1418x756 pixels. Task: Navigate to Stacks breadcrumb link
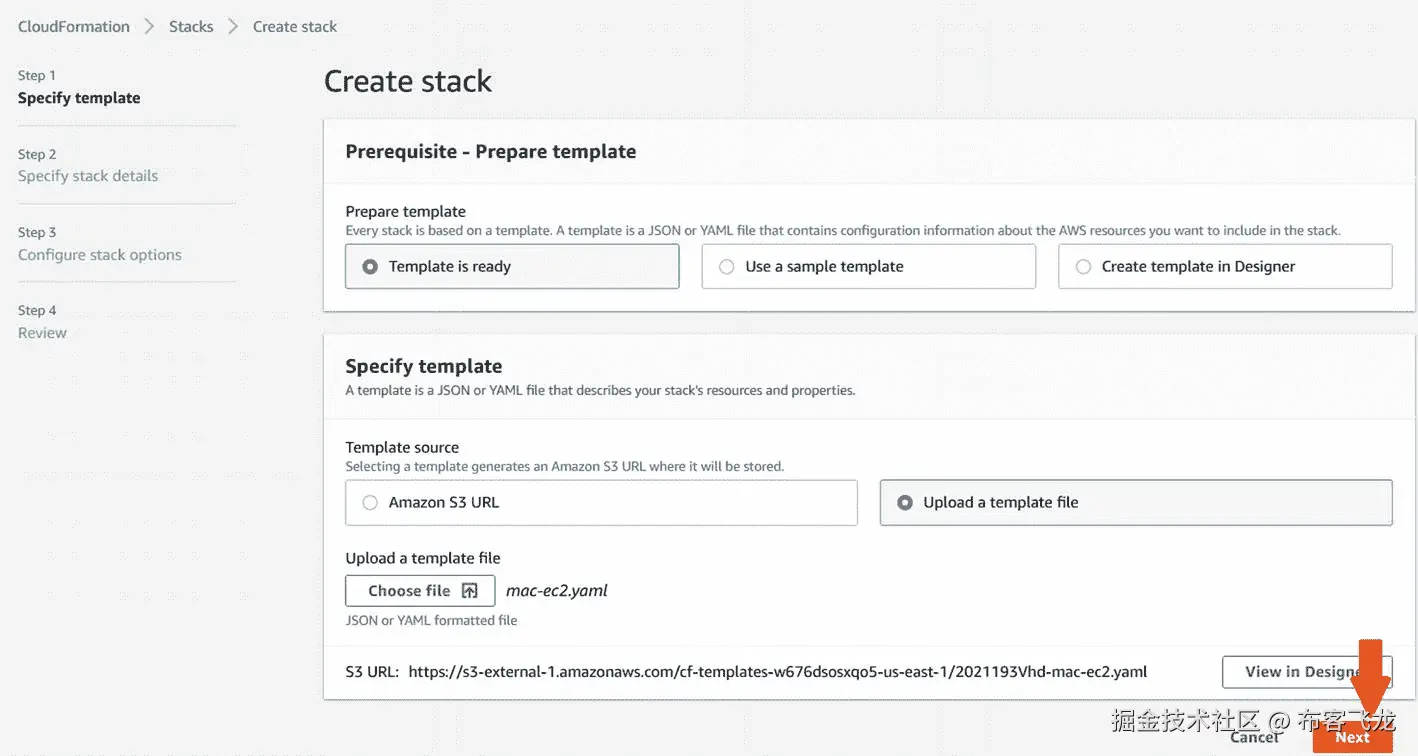tap(191, 27)
